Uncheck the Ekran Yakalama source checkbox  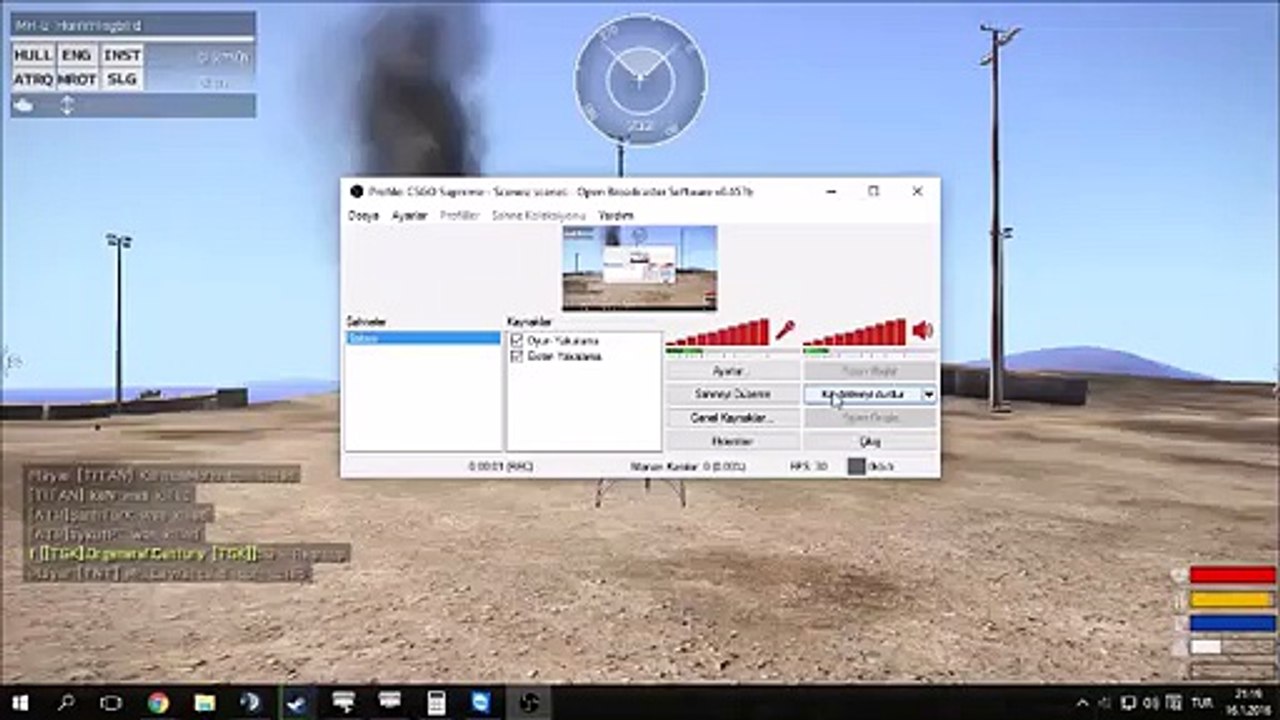[x=517, y=356]
